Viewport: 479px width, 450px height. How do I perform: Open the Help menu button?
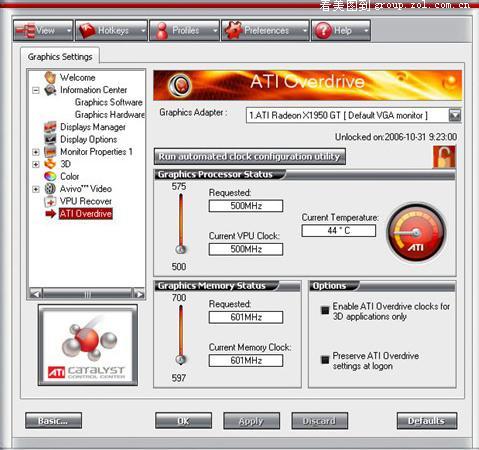(341, 30)
